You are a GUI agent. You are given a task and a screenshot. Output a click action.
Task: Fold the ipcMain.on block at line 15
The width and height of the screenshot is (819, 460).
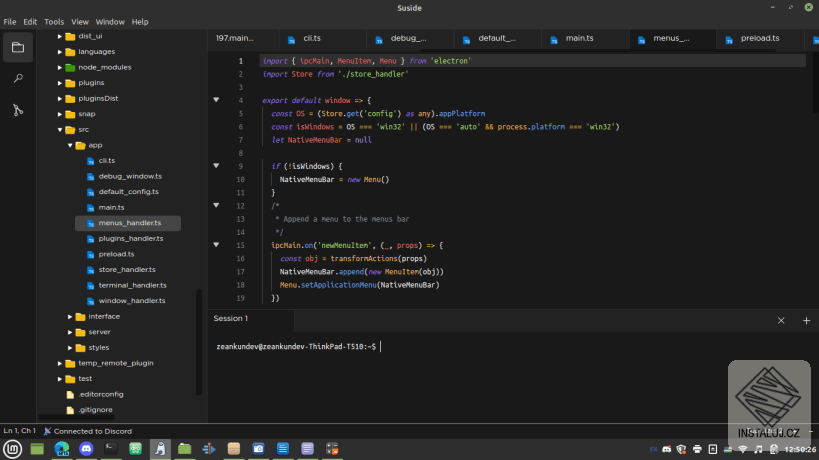pos(216,244)
